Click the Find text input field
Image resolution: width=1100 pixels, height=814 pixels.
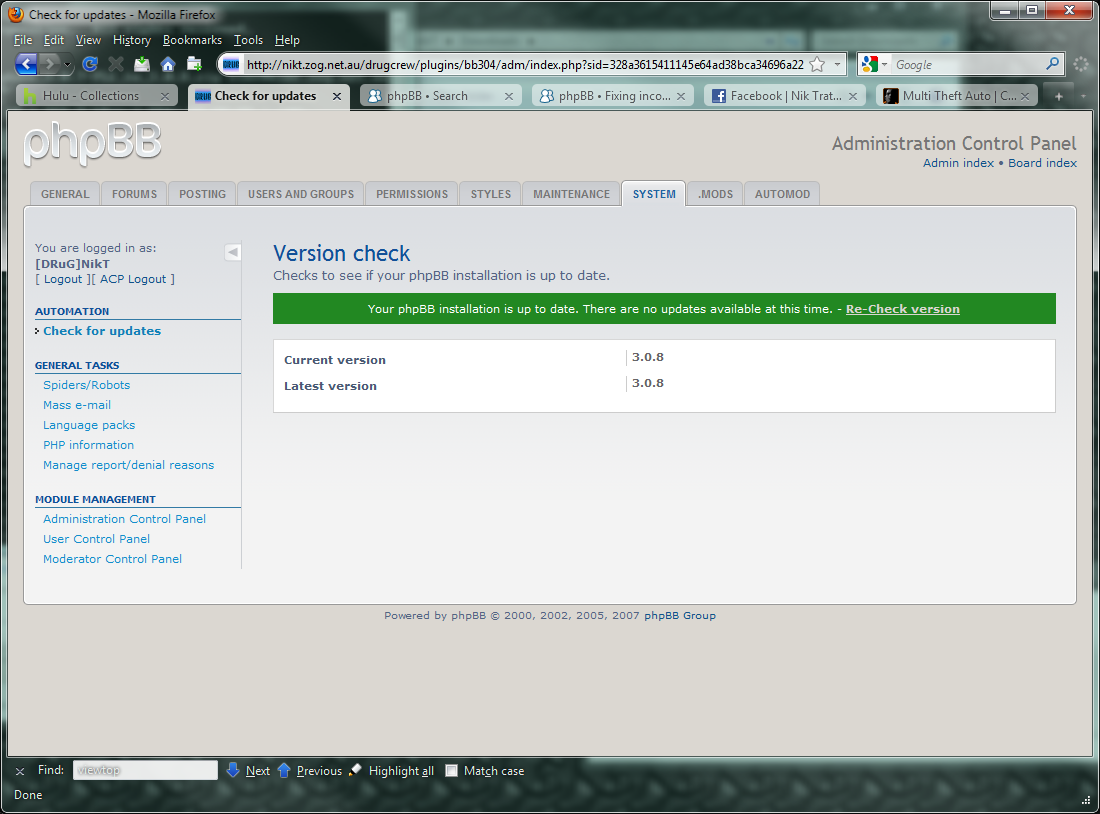(x=145, y=771)
